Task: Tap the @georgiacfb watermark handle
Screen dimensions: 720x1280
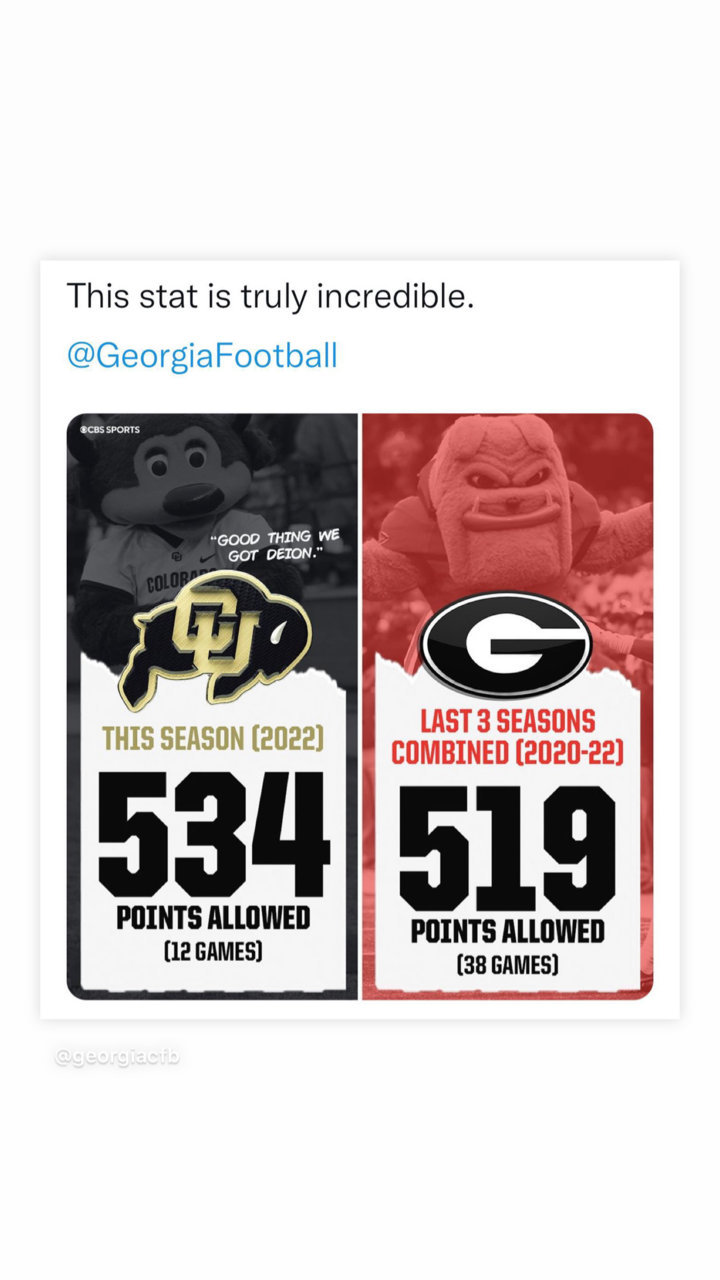Action: [118, 1056]
